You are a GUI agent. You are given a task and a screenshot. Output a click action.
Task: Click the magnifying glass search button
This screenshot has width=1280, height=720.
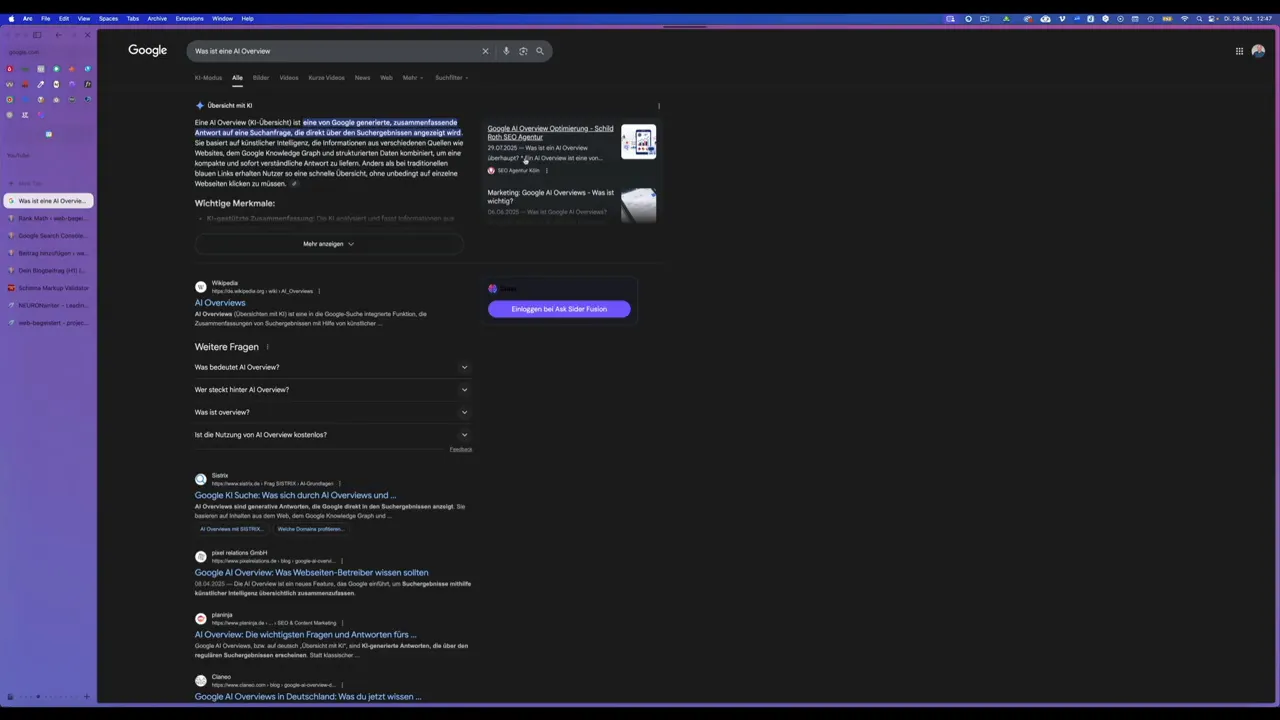[540, 51]
